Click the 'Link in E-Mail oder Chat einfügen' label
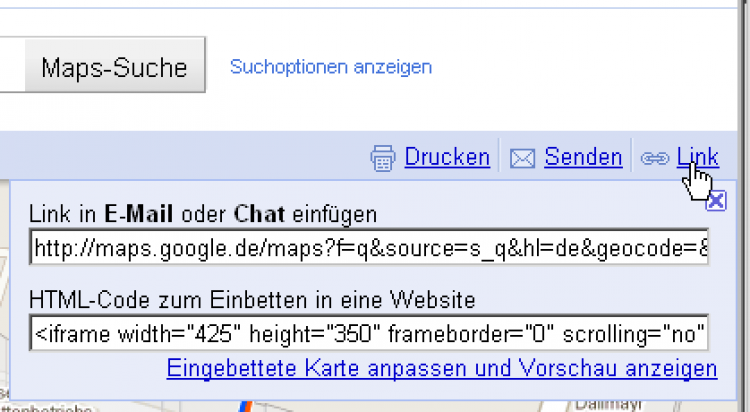 pyautogui.click(x=202, y=214)
